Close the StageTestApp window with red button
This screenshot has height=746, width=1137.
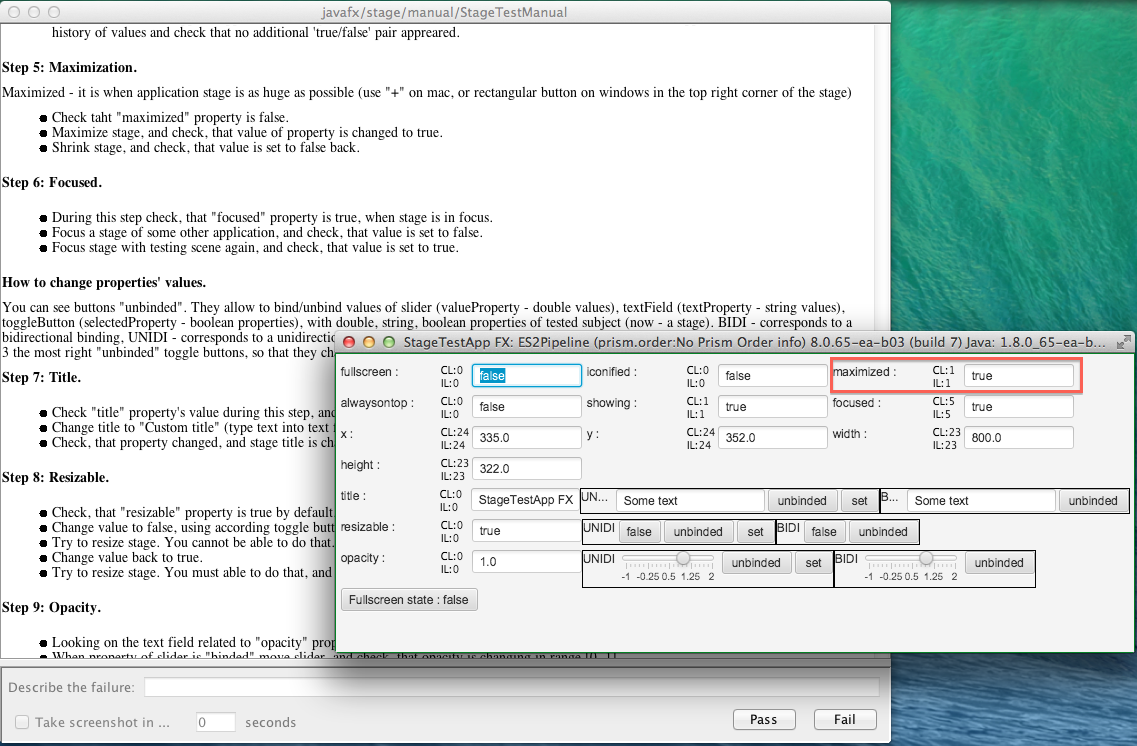point(350,342)
